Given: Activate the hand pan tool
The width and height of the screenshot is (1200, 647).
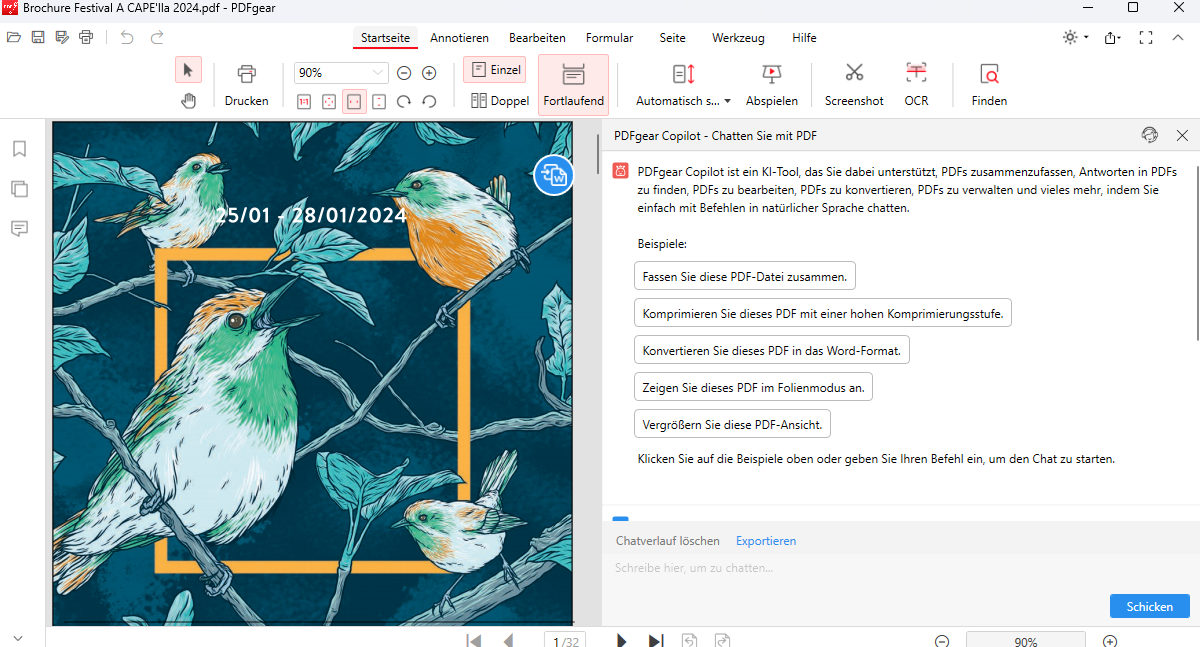Looking at the screenshot, I should 188,100.
